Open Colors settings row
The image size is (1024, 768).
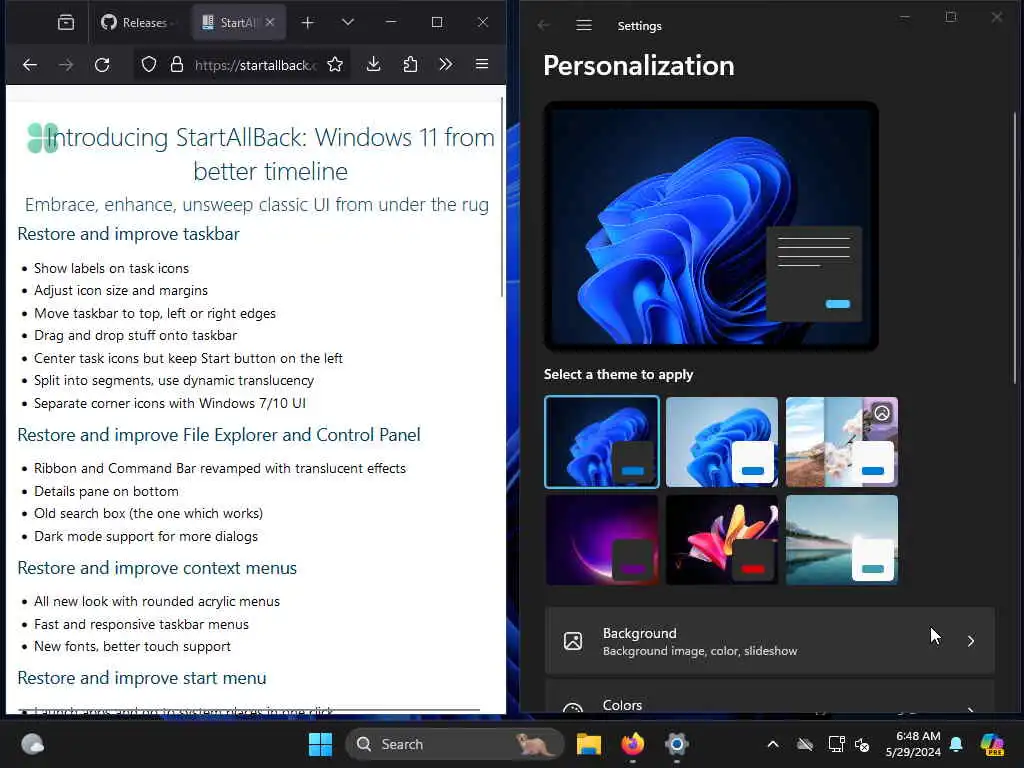click(769, 698)
